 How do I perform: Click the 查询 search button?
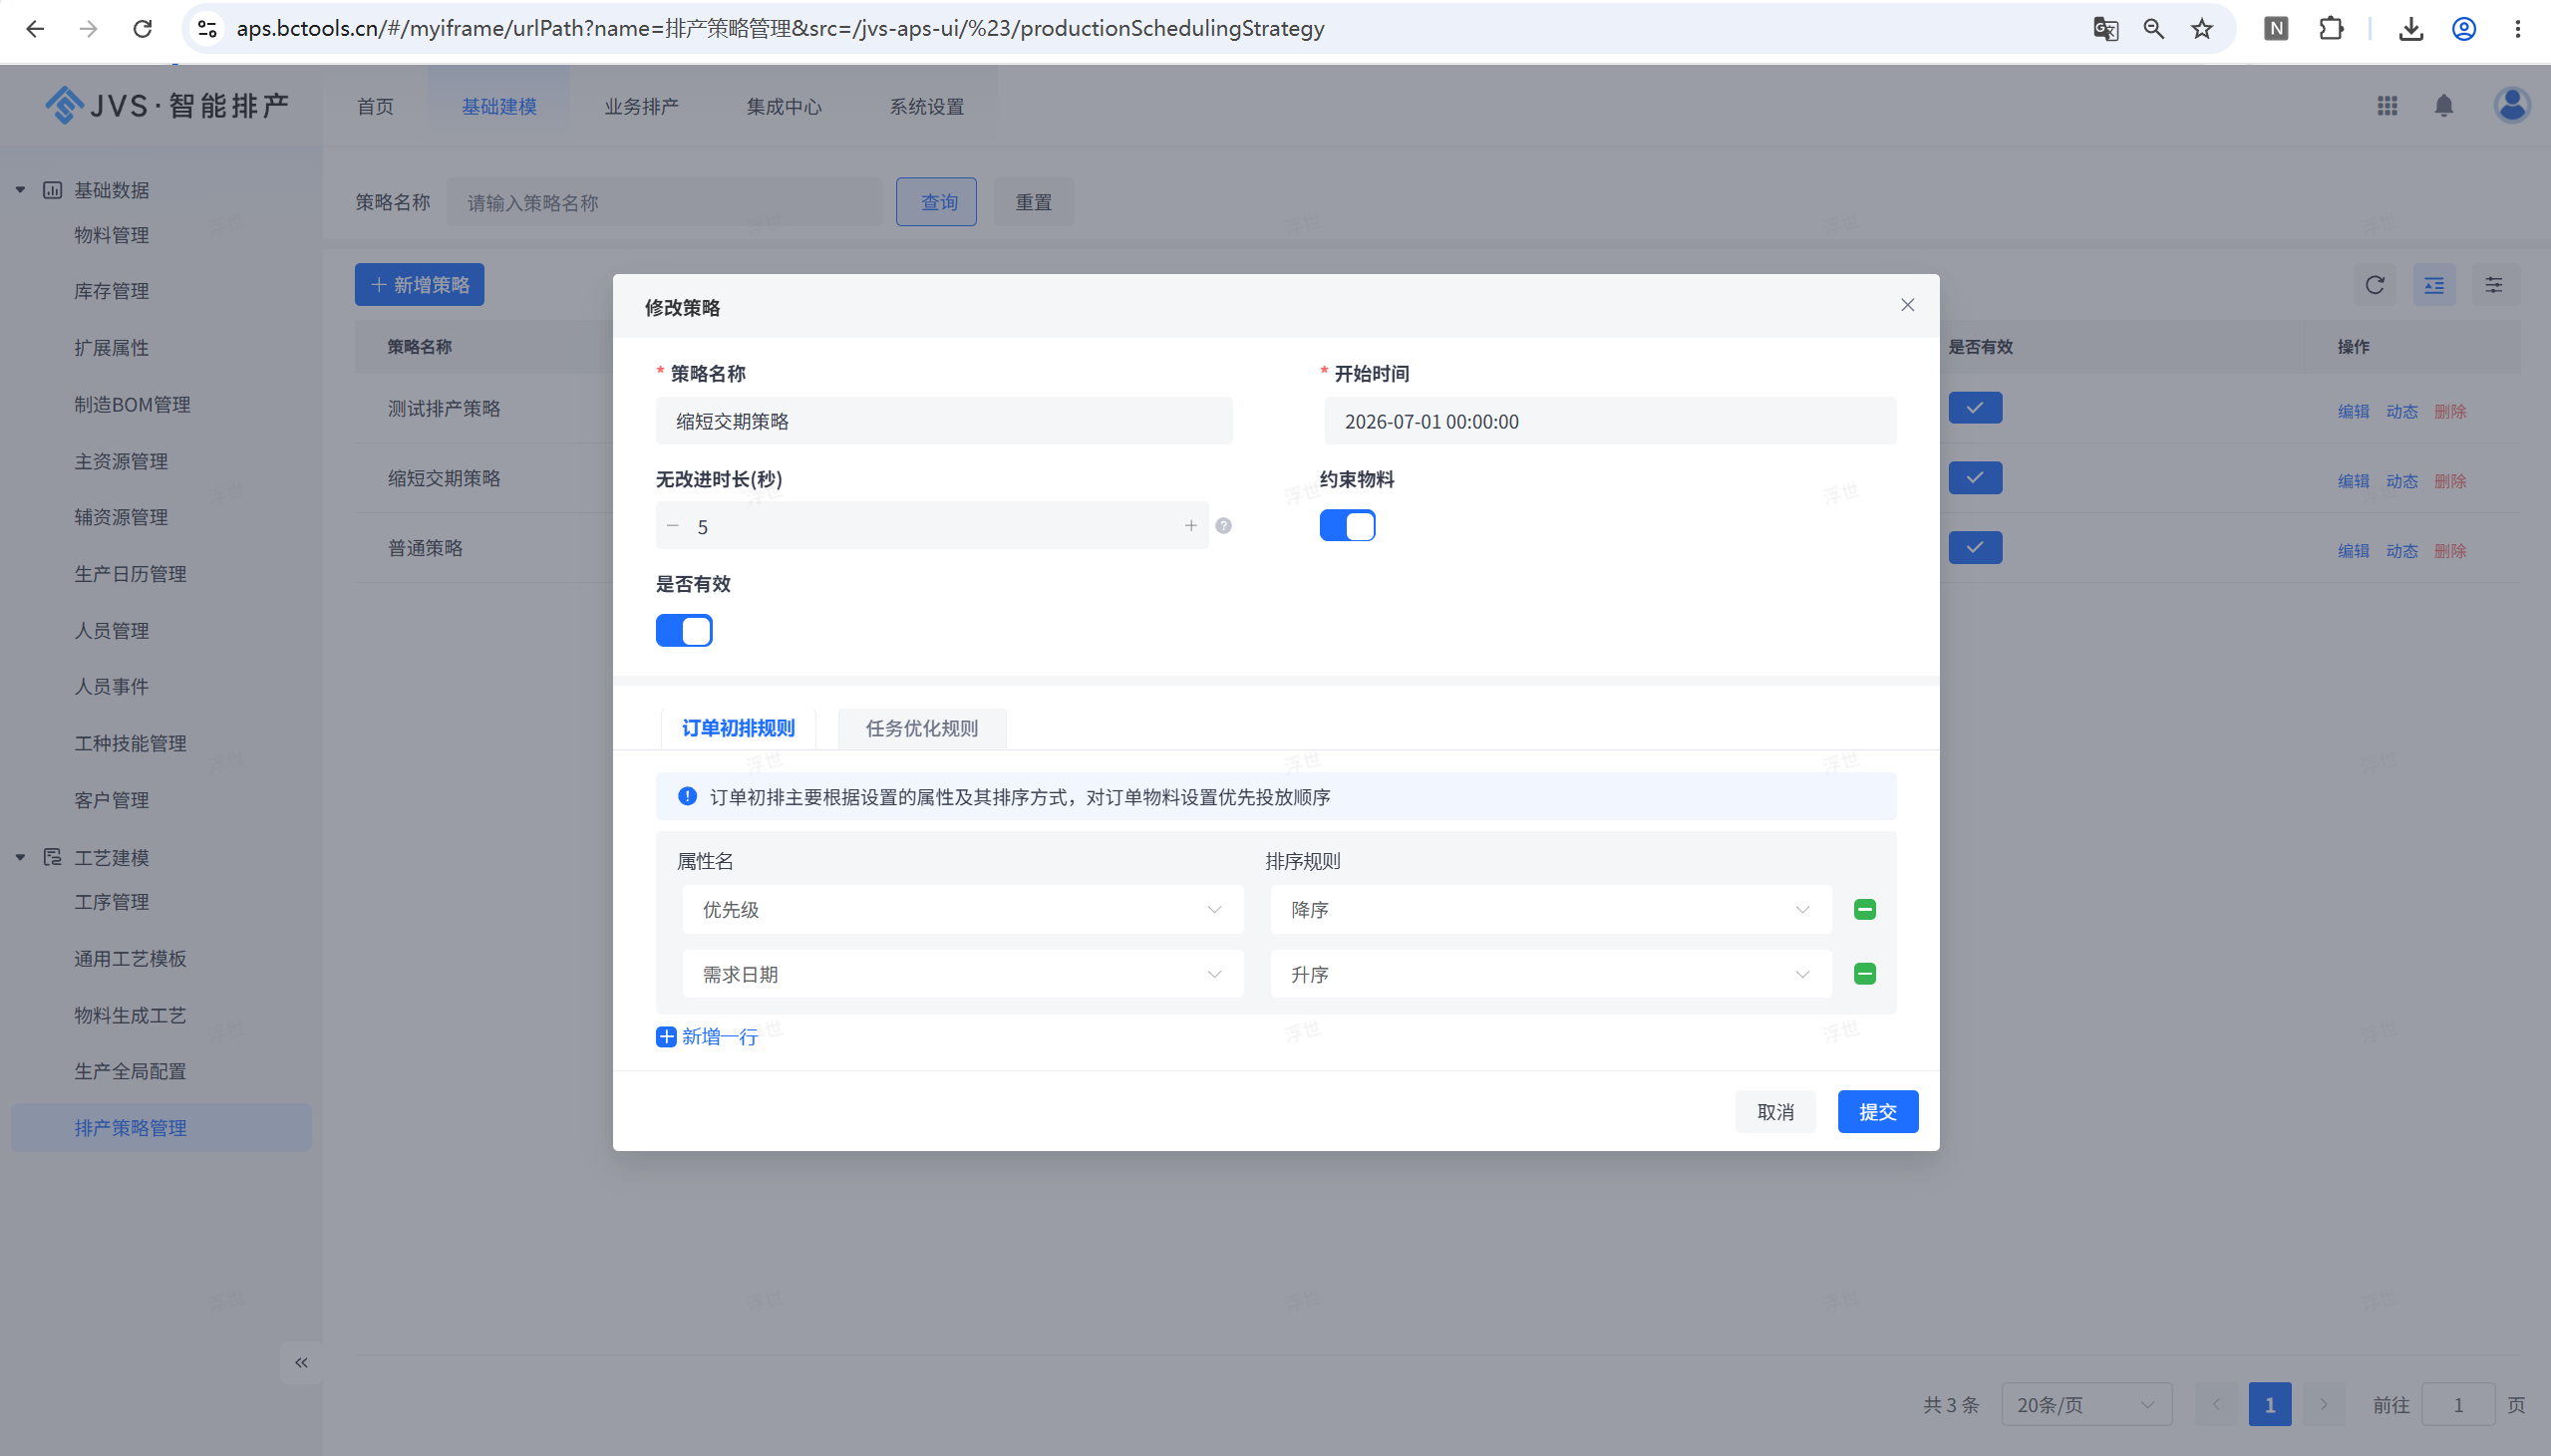coord(936,202)
